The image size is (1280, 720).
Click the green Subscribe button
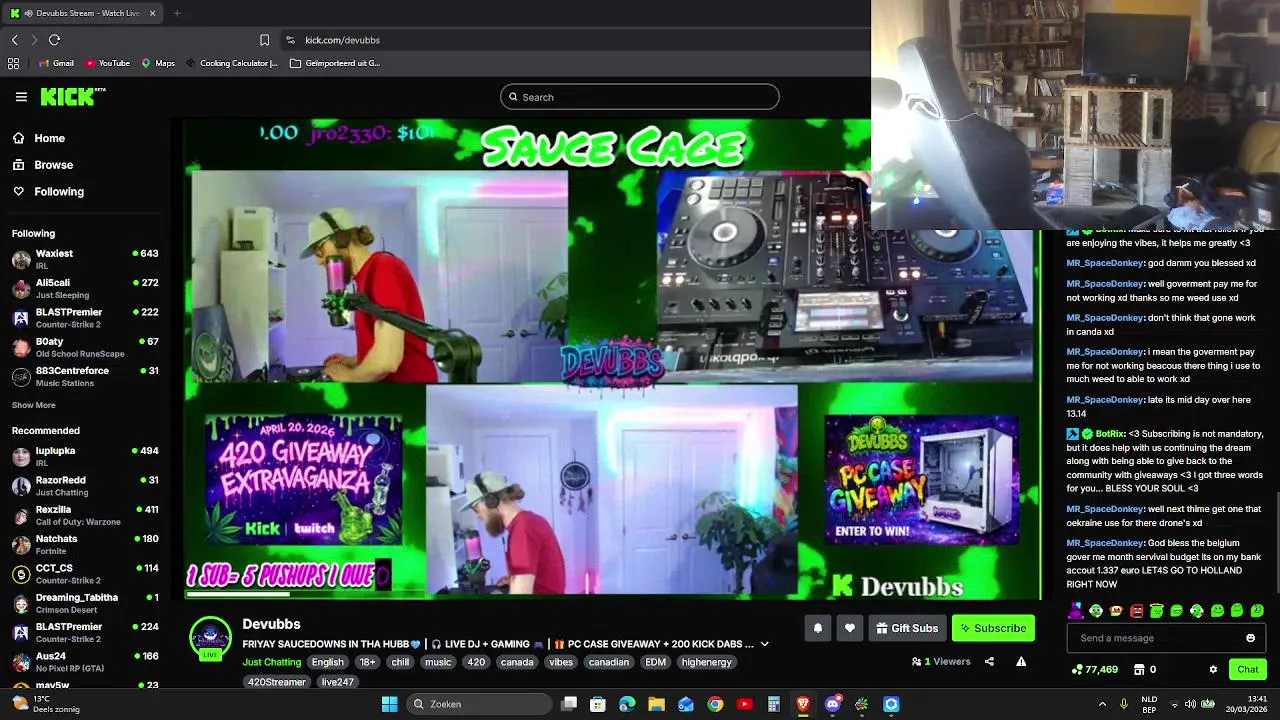click(993, 628)
